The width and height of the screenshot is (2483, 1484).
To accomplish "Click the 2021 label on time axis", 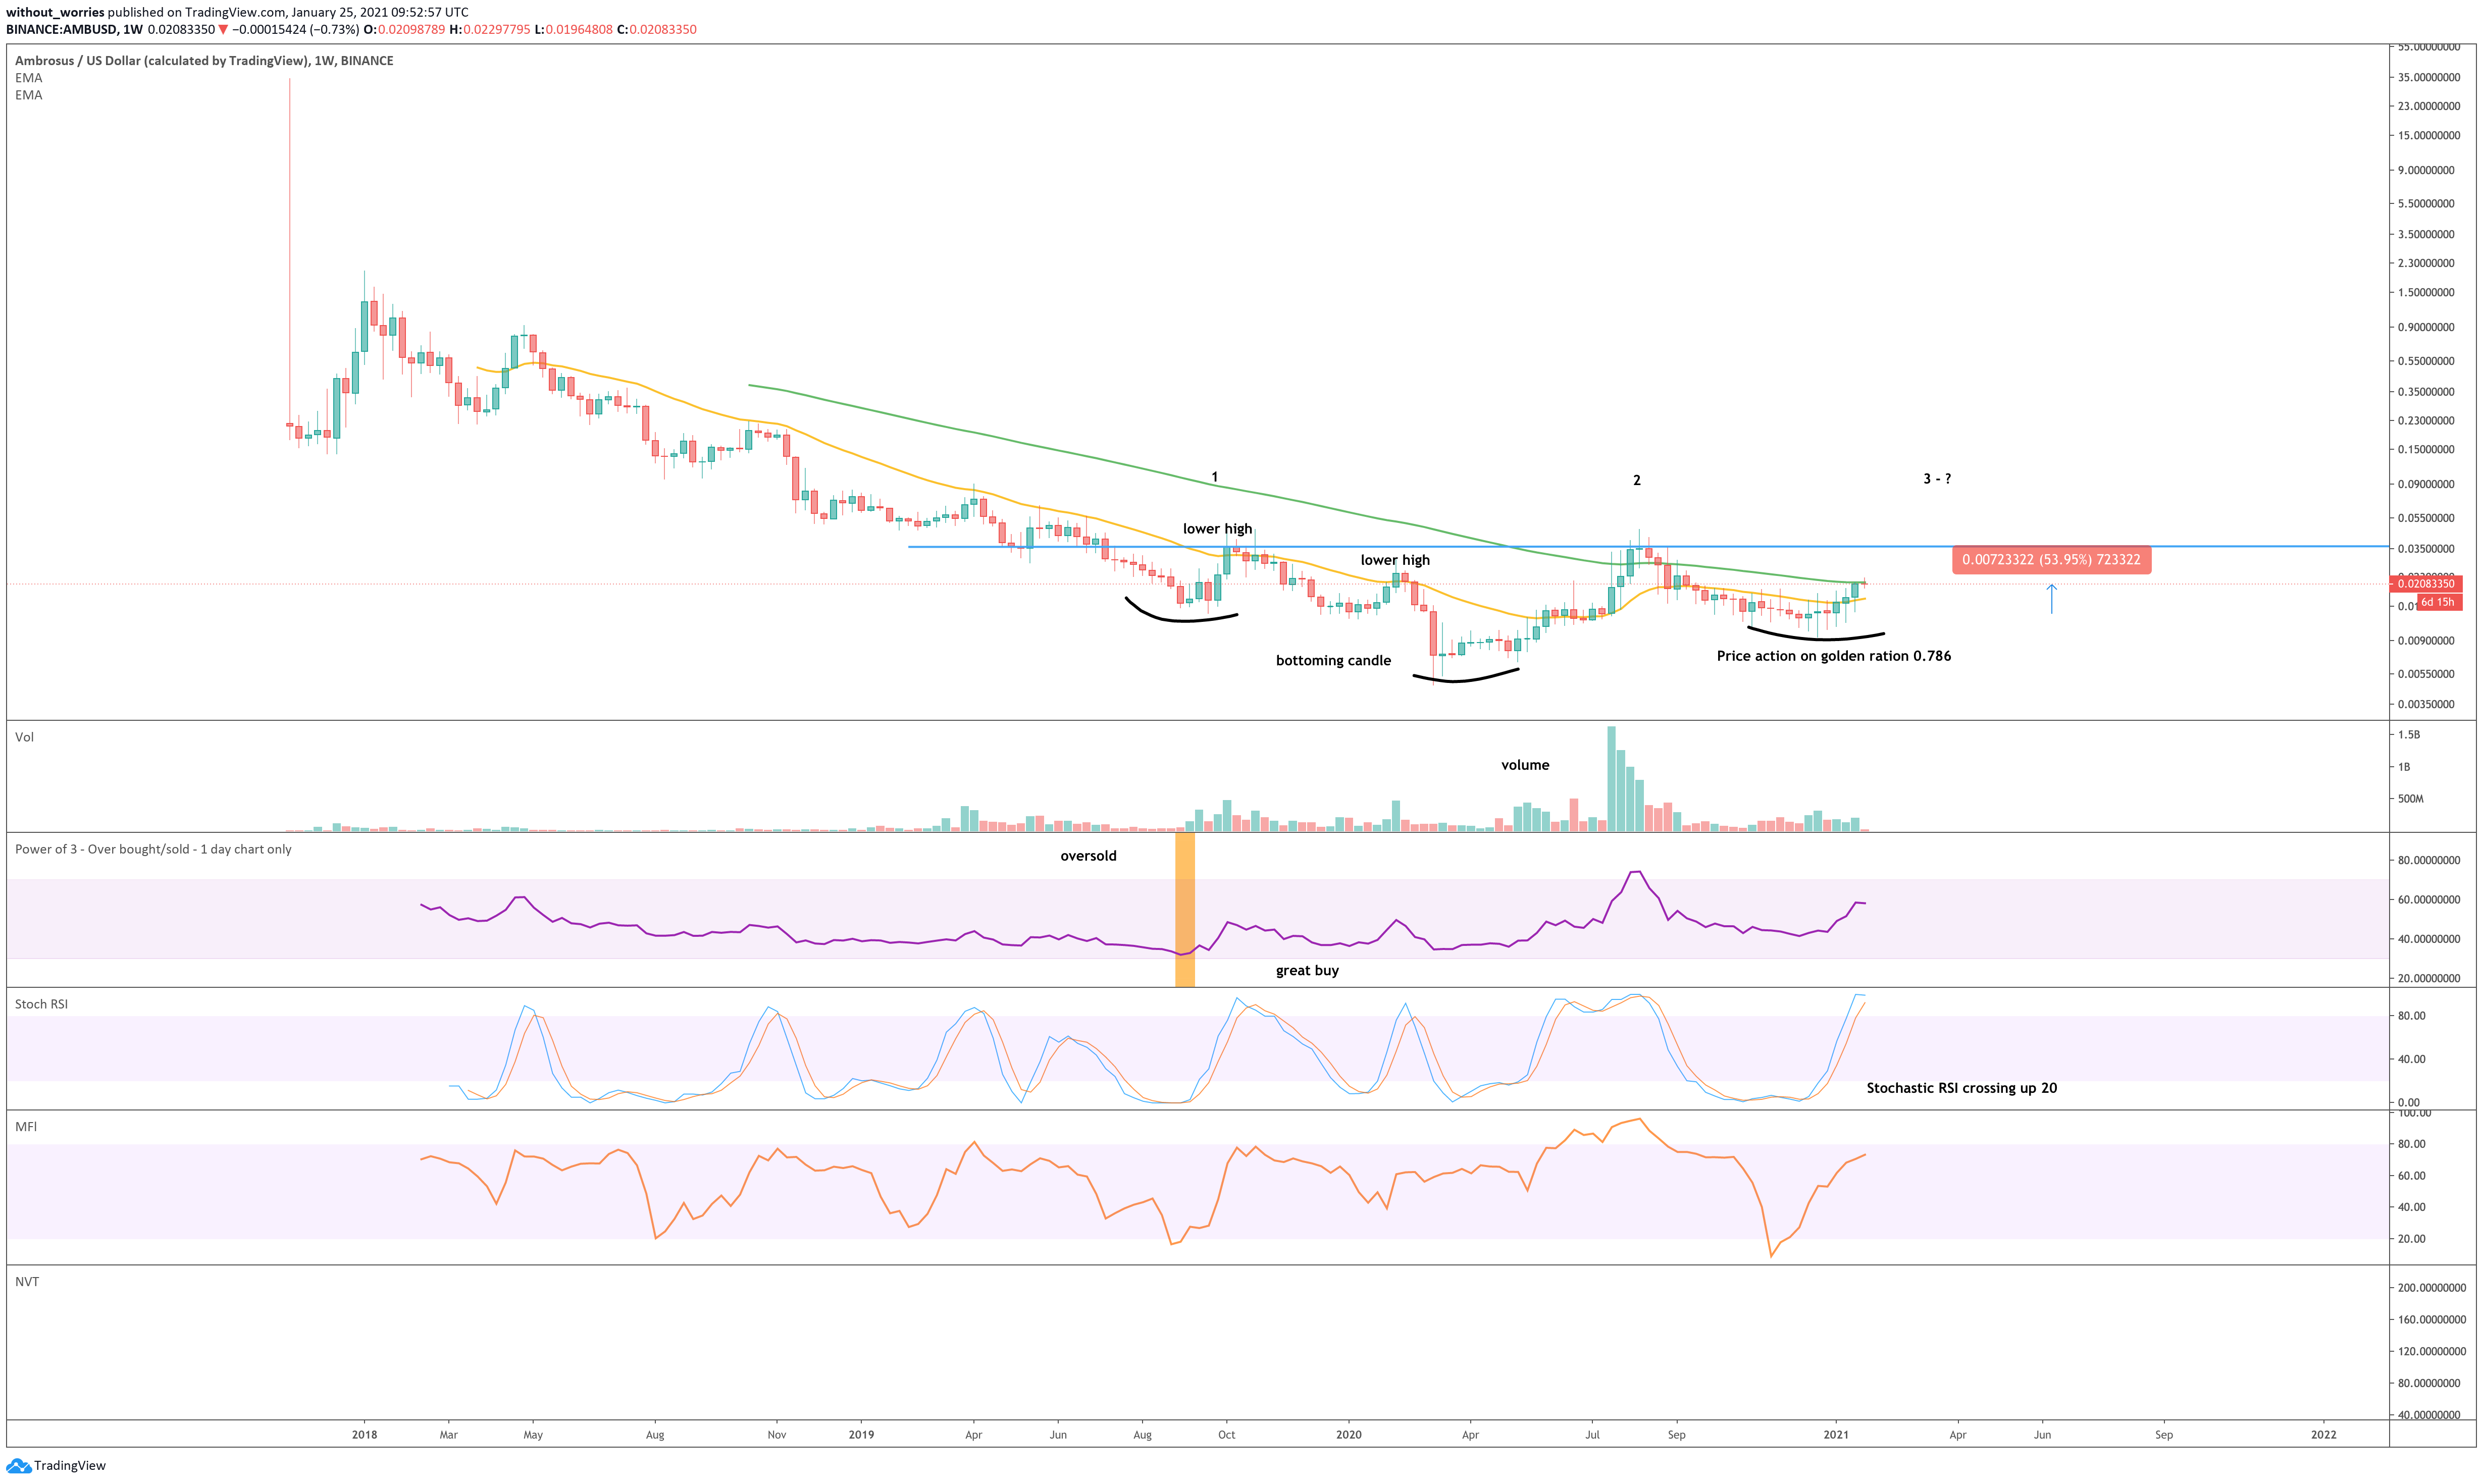I will pyautogui.click(x=1835, y=1434).
